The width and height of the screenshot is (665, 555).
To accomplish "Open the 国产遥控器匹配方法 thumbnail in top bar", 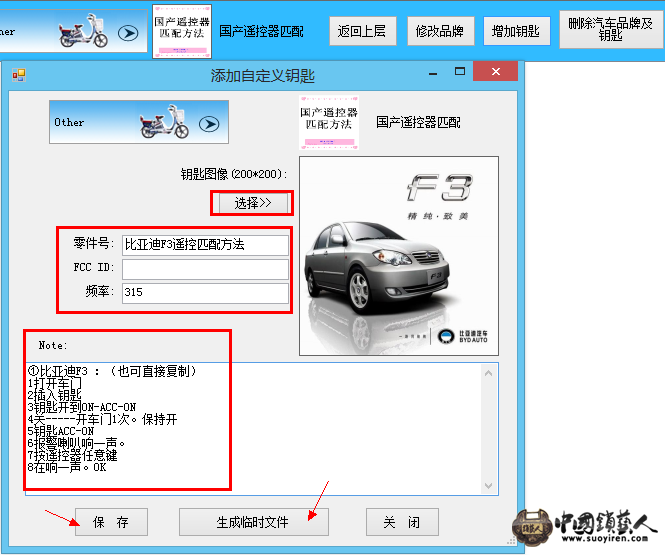I will pyautogui.click(x=182, y=31).
